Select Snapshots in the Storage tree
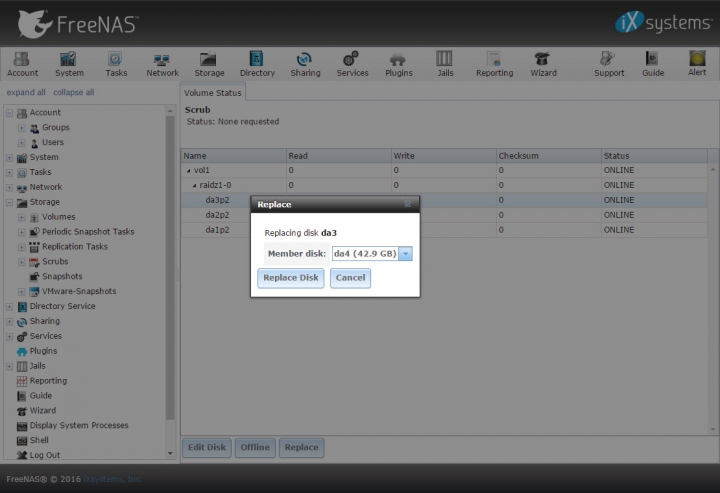Image resolution: width=720 pixels, height=493 pixels. tap(62, 276)
